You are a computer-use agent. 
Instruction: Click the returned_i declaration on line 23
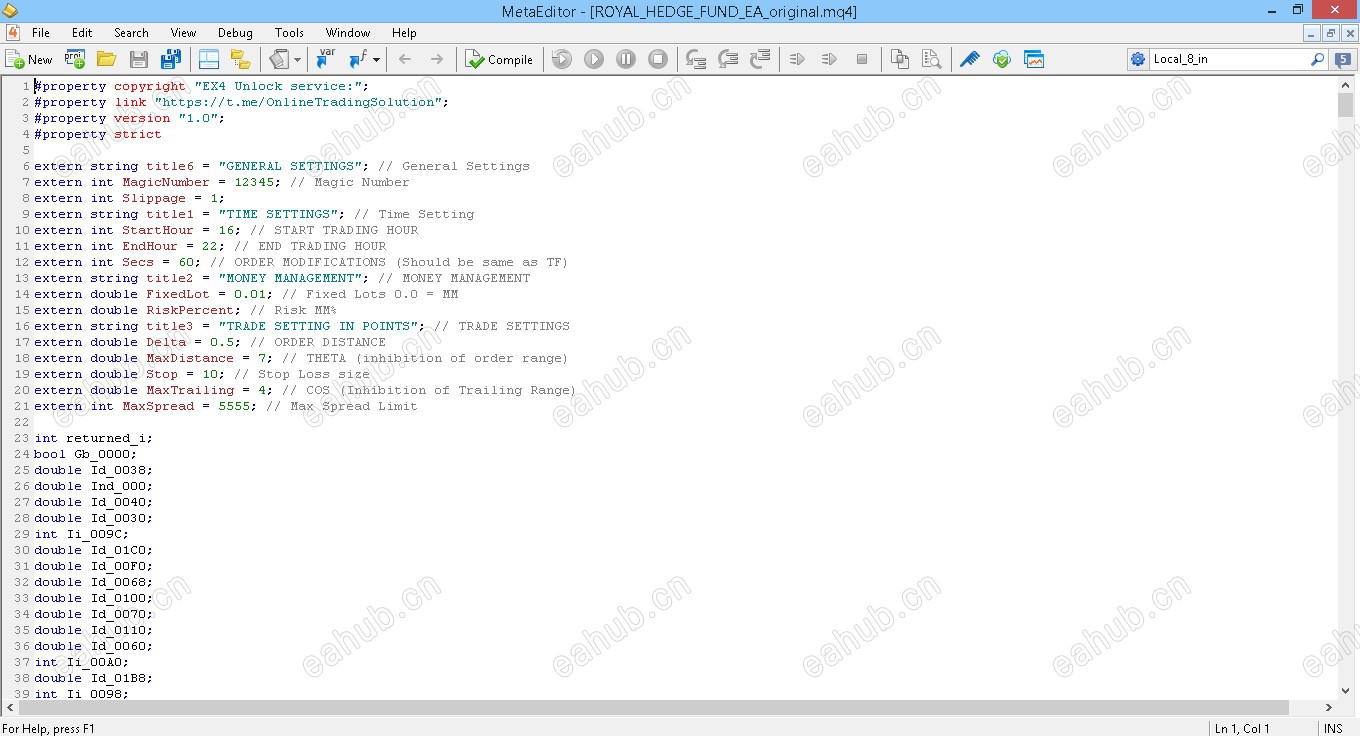(93, 438)
